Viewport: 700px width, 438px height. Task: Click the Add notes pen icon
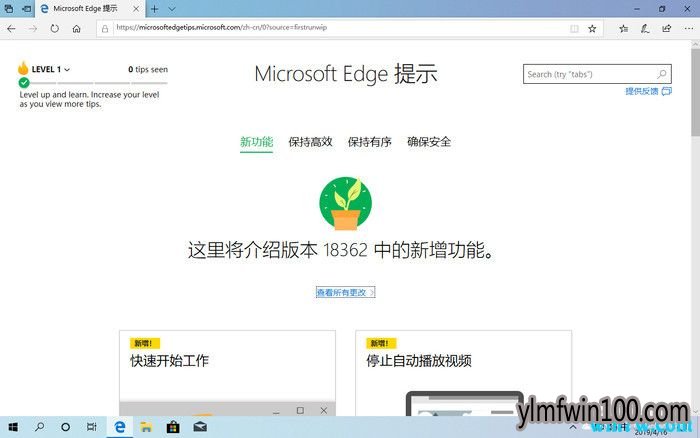(645, 29)
